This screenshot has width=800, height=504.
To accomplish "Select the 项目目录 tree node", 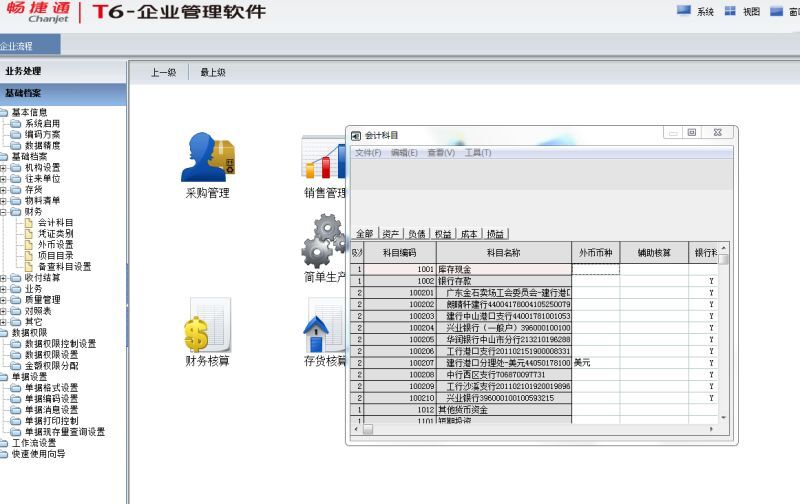I will tap(55, 256).
